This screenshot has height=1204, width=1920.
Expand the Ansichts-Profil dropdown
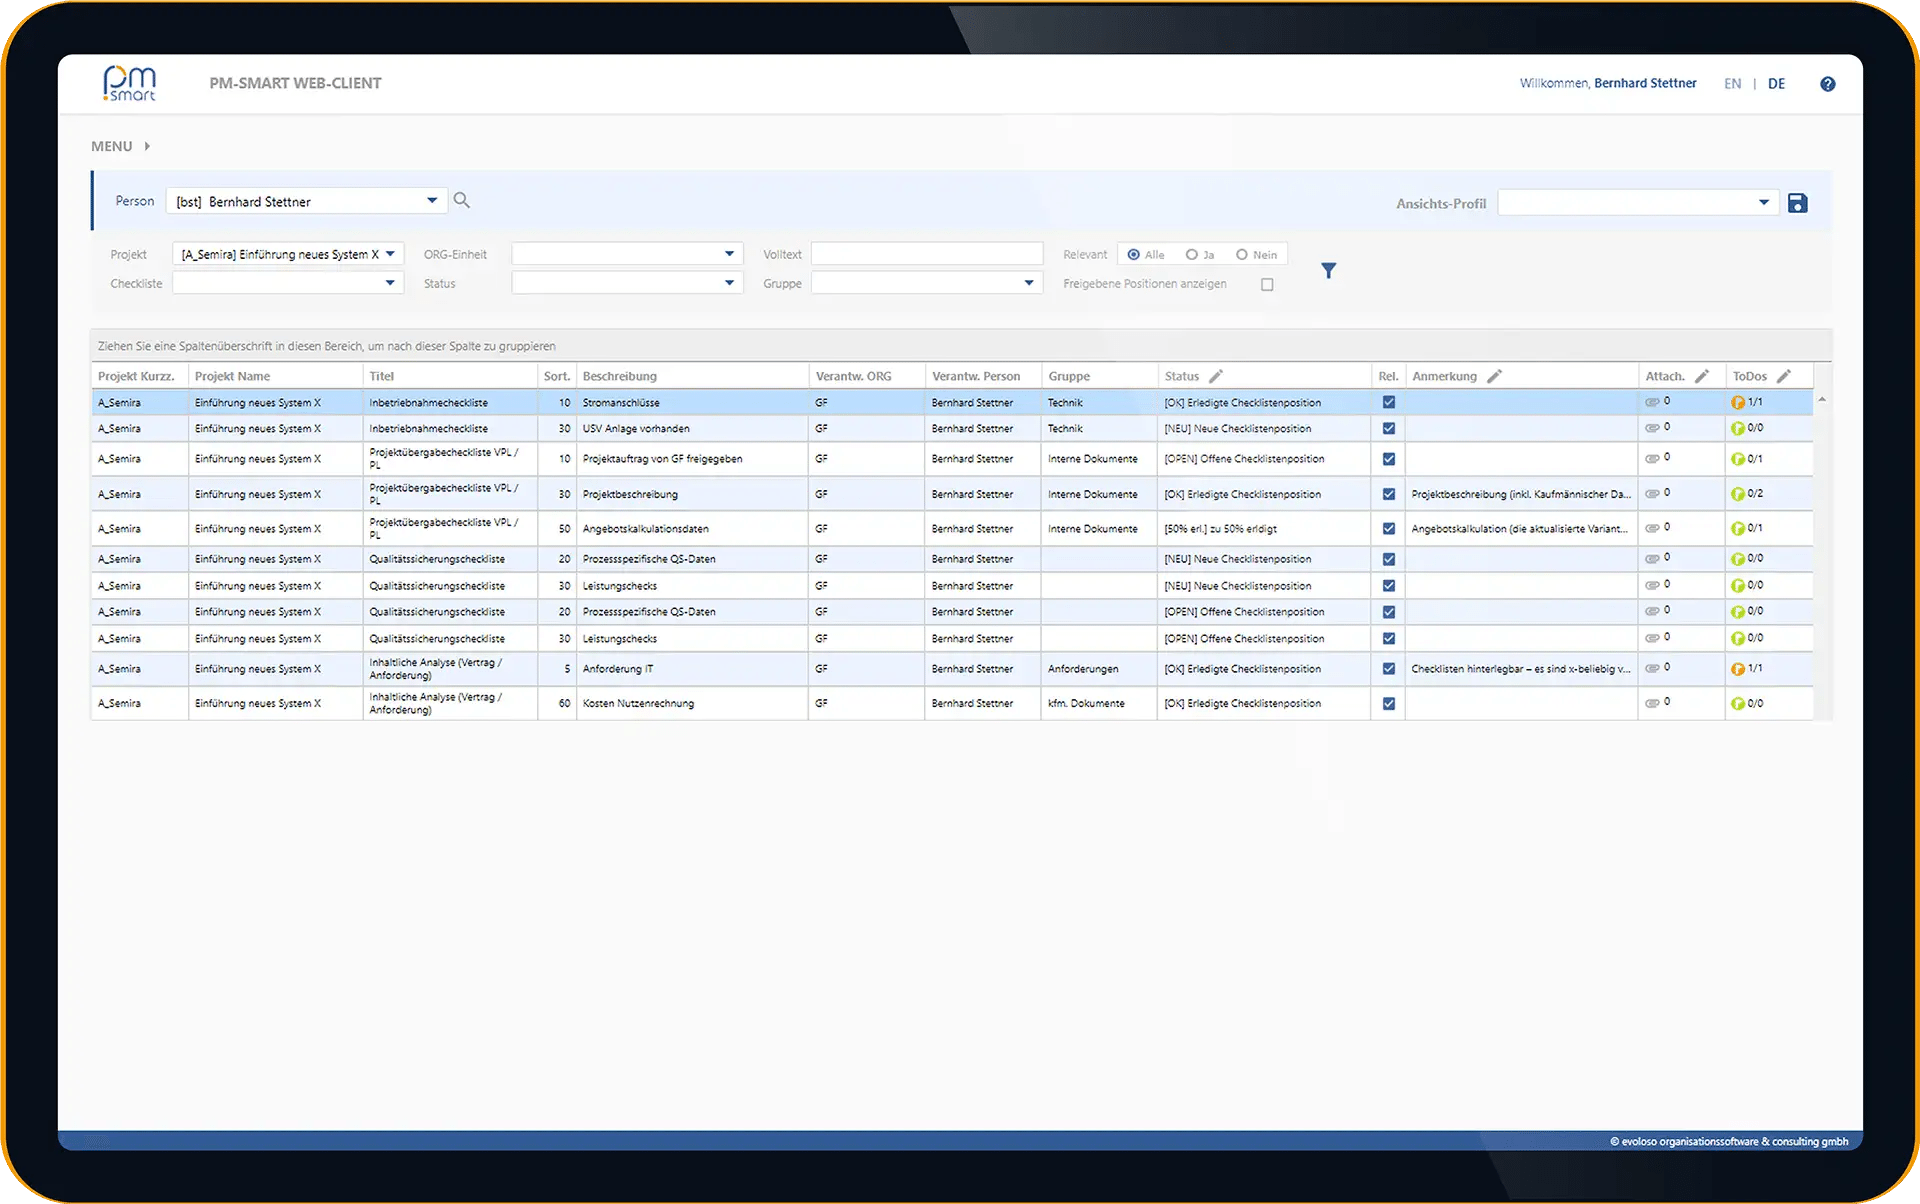(x=1763, y=203)
